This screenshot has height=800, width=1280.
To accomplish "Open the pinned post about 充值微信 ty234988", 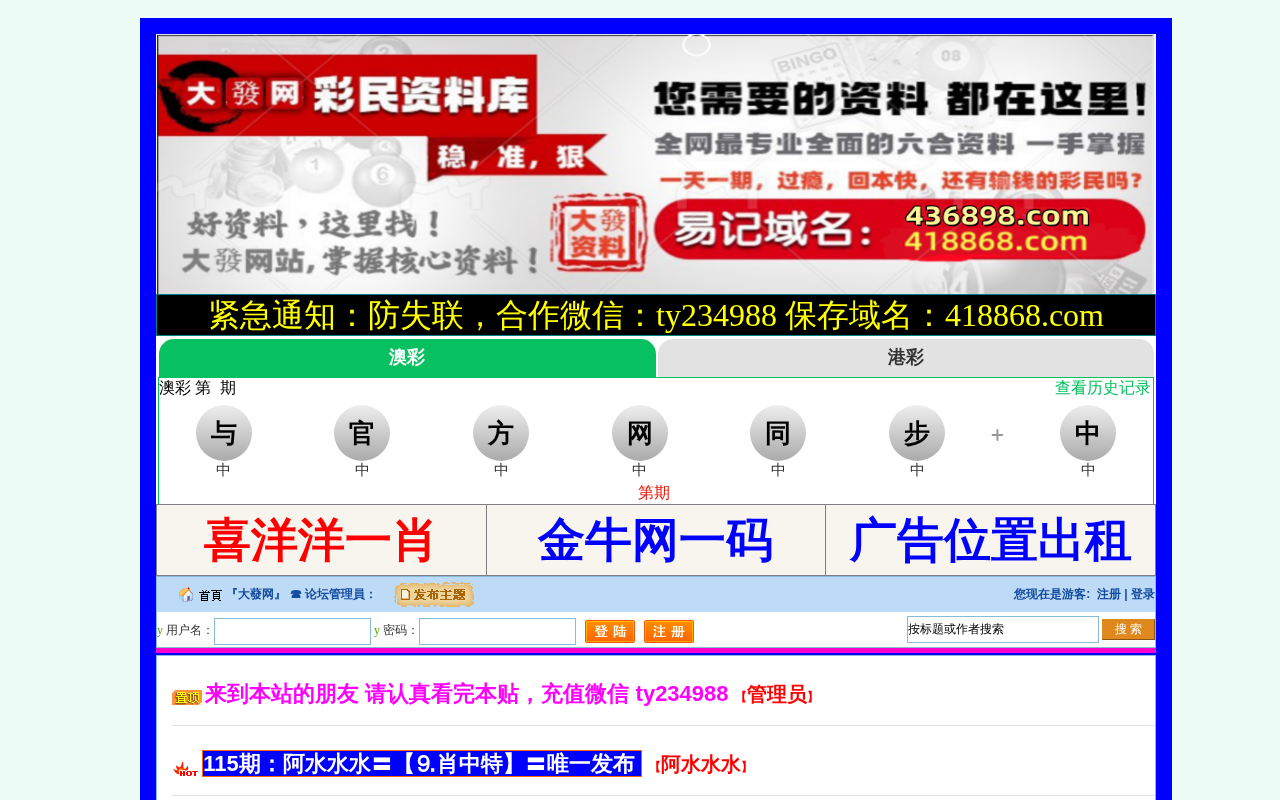I will (466, 694).
